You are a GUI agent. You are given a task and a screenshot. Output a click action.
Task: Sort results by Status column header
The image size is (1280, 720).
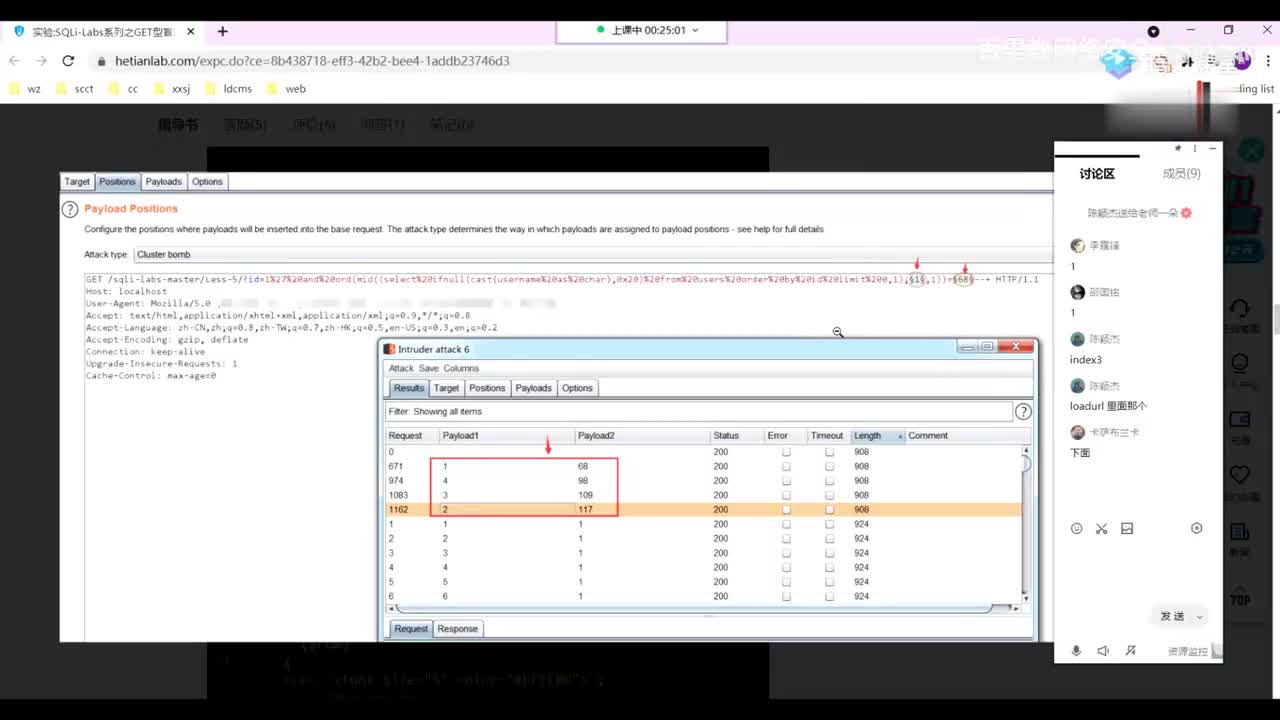[x=737, y=436]
